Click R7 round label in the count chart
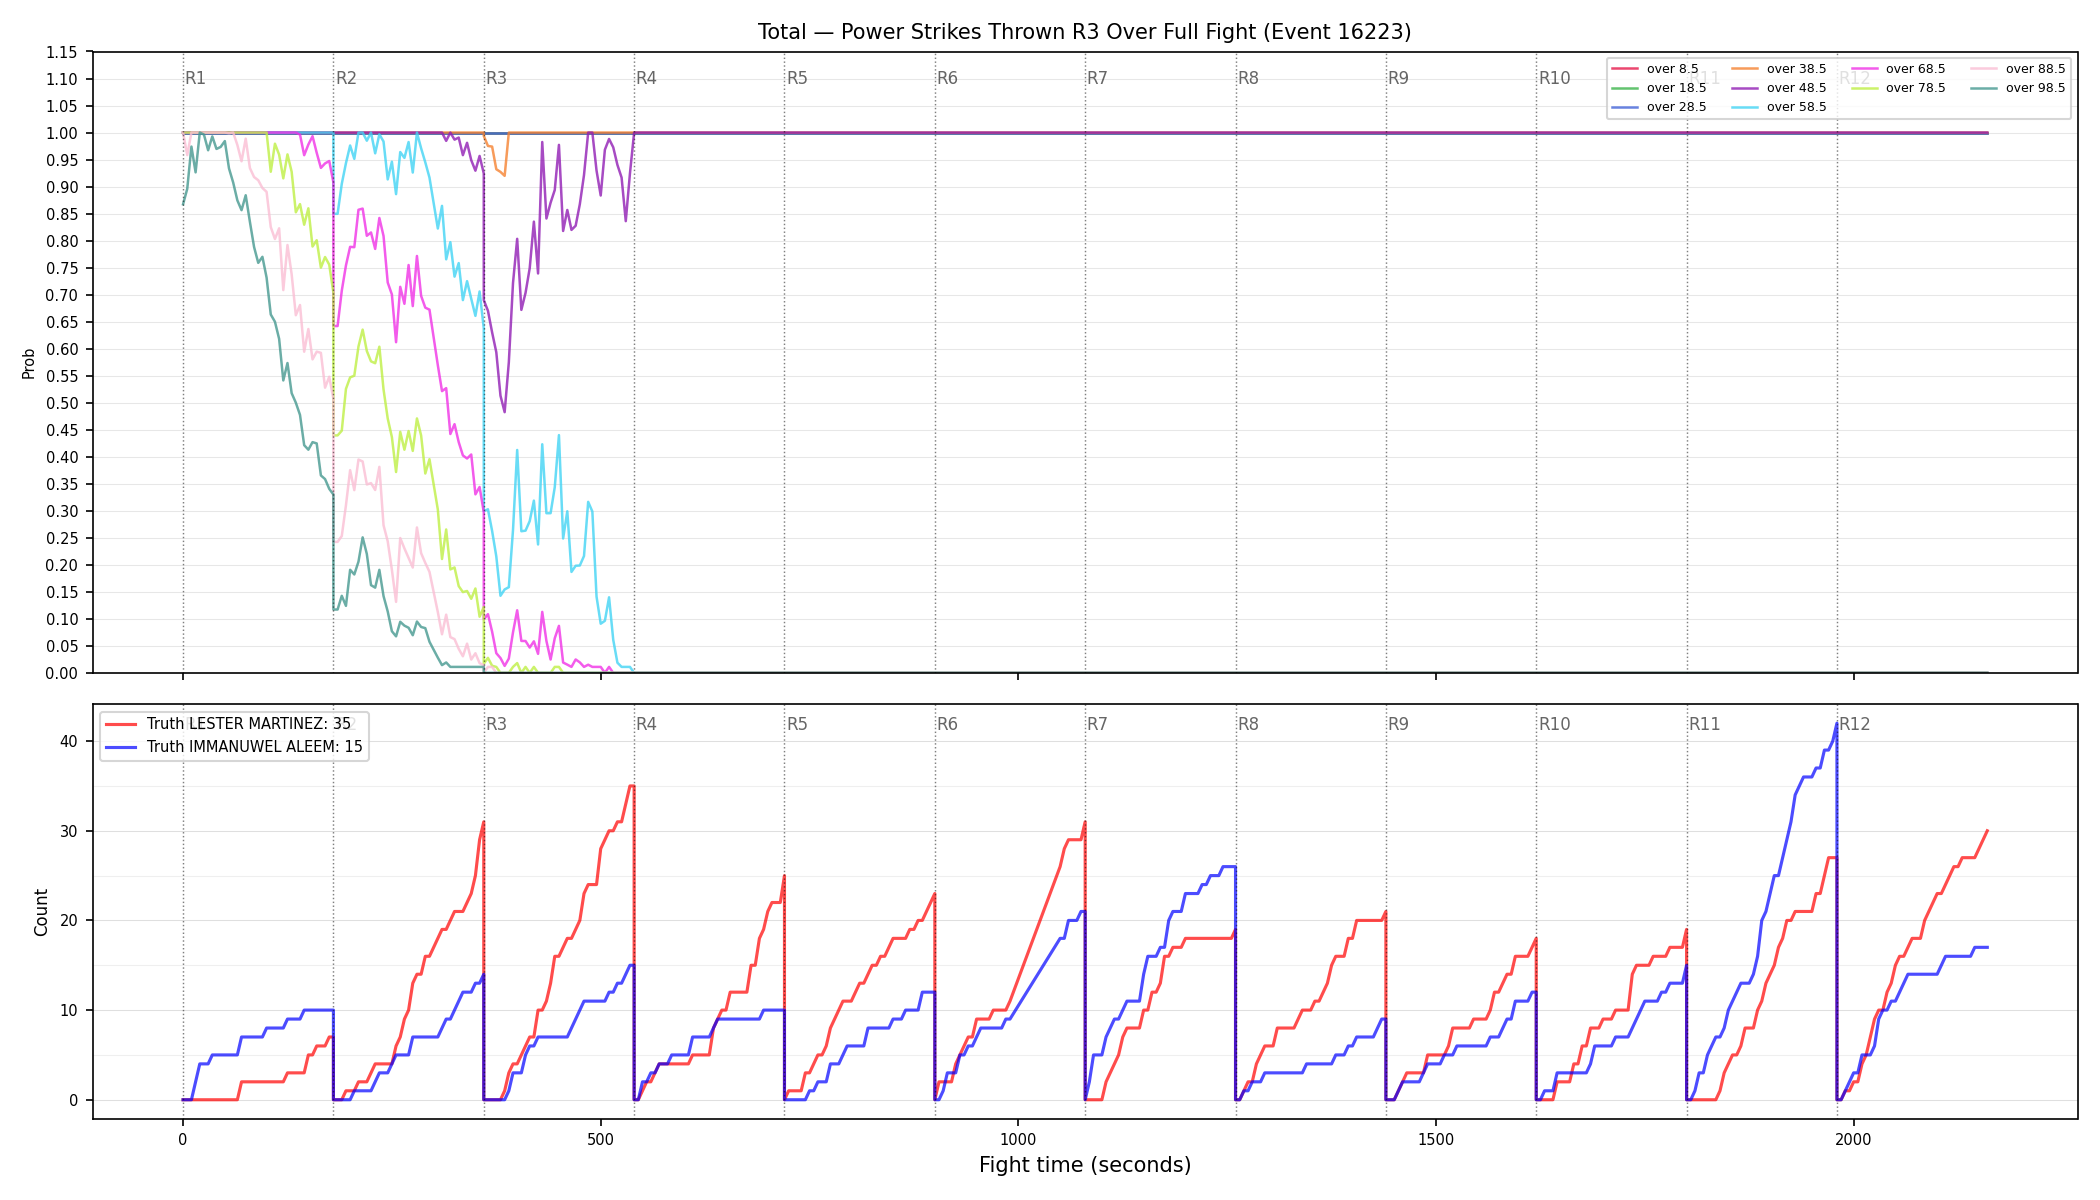The image size is (2100, 1200). [1097, 724]
